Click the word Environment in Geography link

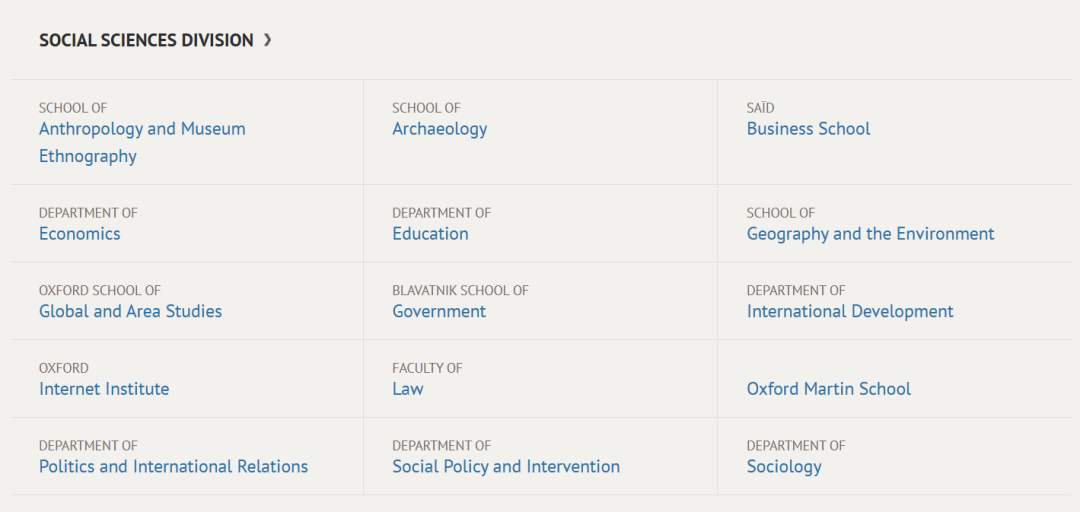945,234
